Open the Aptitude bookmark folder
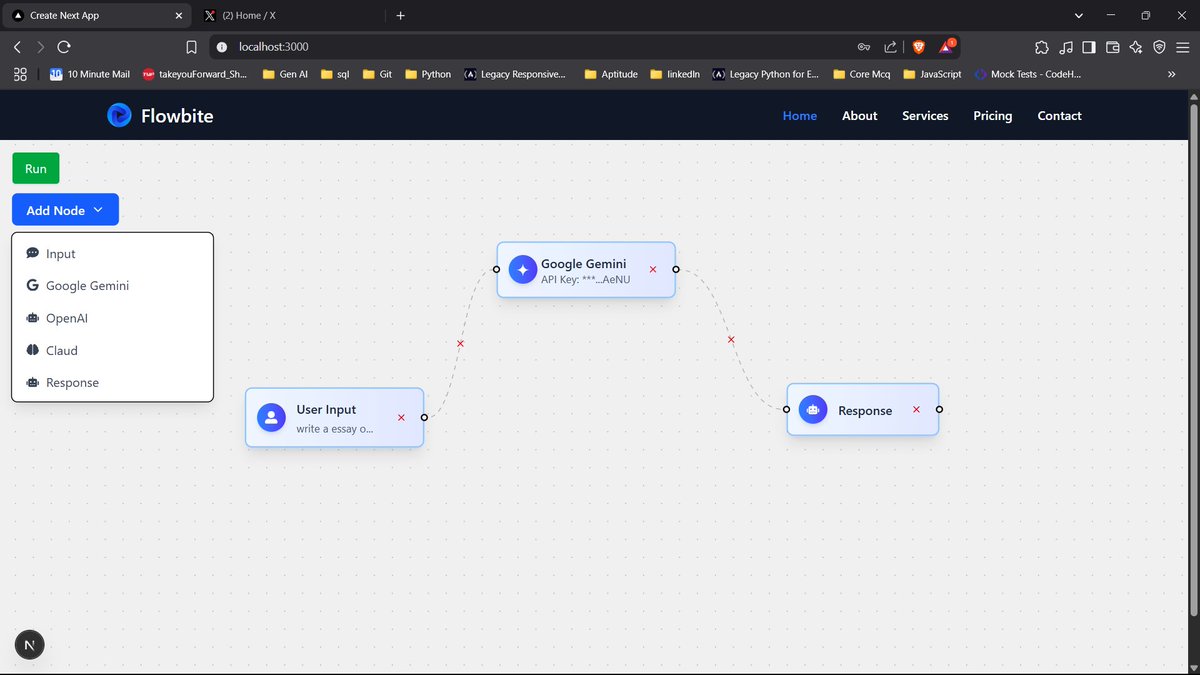1200x675 pixels. pyautogui.click(x=611, y=74)
